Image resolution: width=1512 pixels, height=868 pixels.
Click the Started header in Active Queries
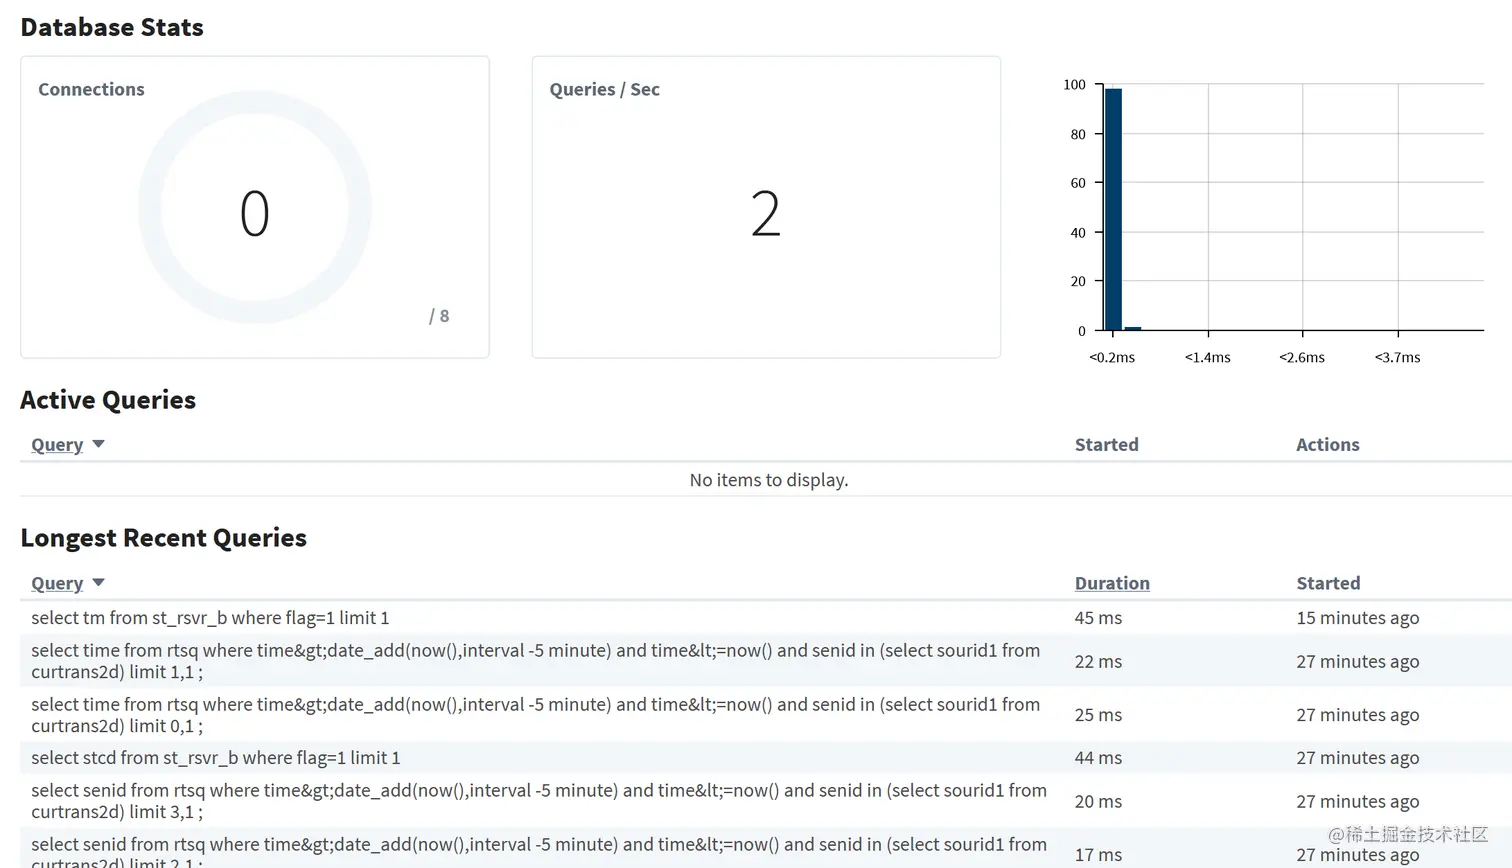coord(1106,445)
